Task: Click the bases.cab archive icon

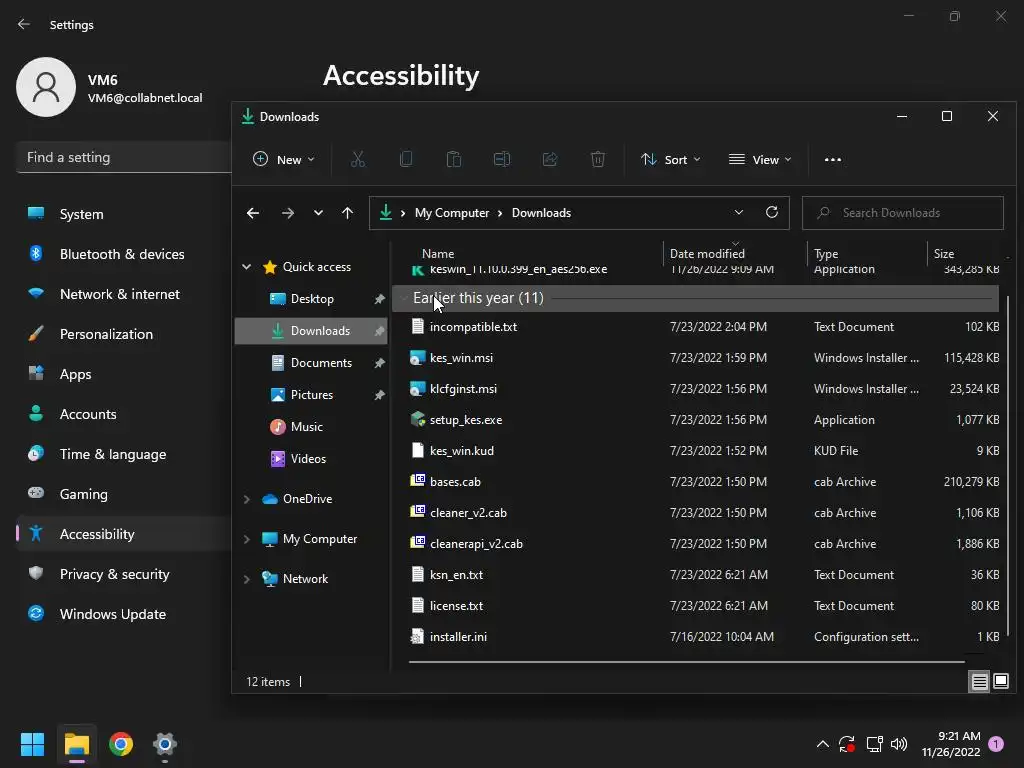Action: tap(417, 481)
